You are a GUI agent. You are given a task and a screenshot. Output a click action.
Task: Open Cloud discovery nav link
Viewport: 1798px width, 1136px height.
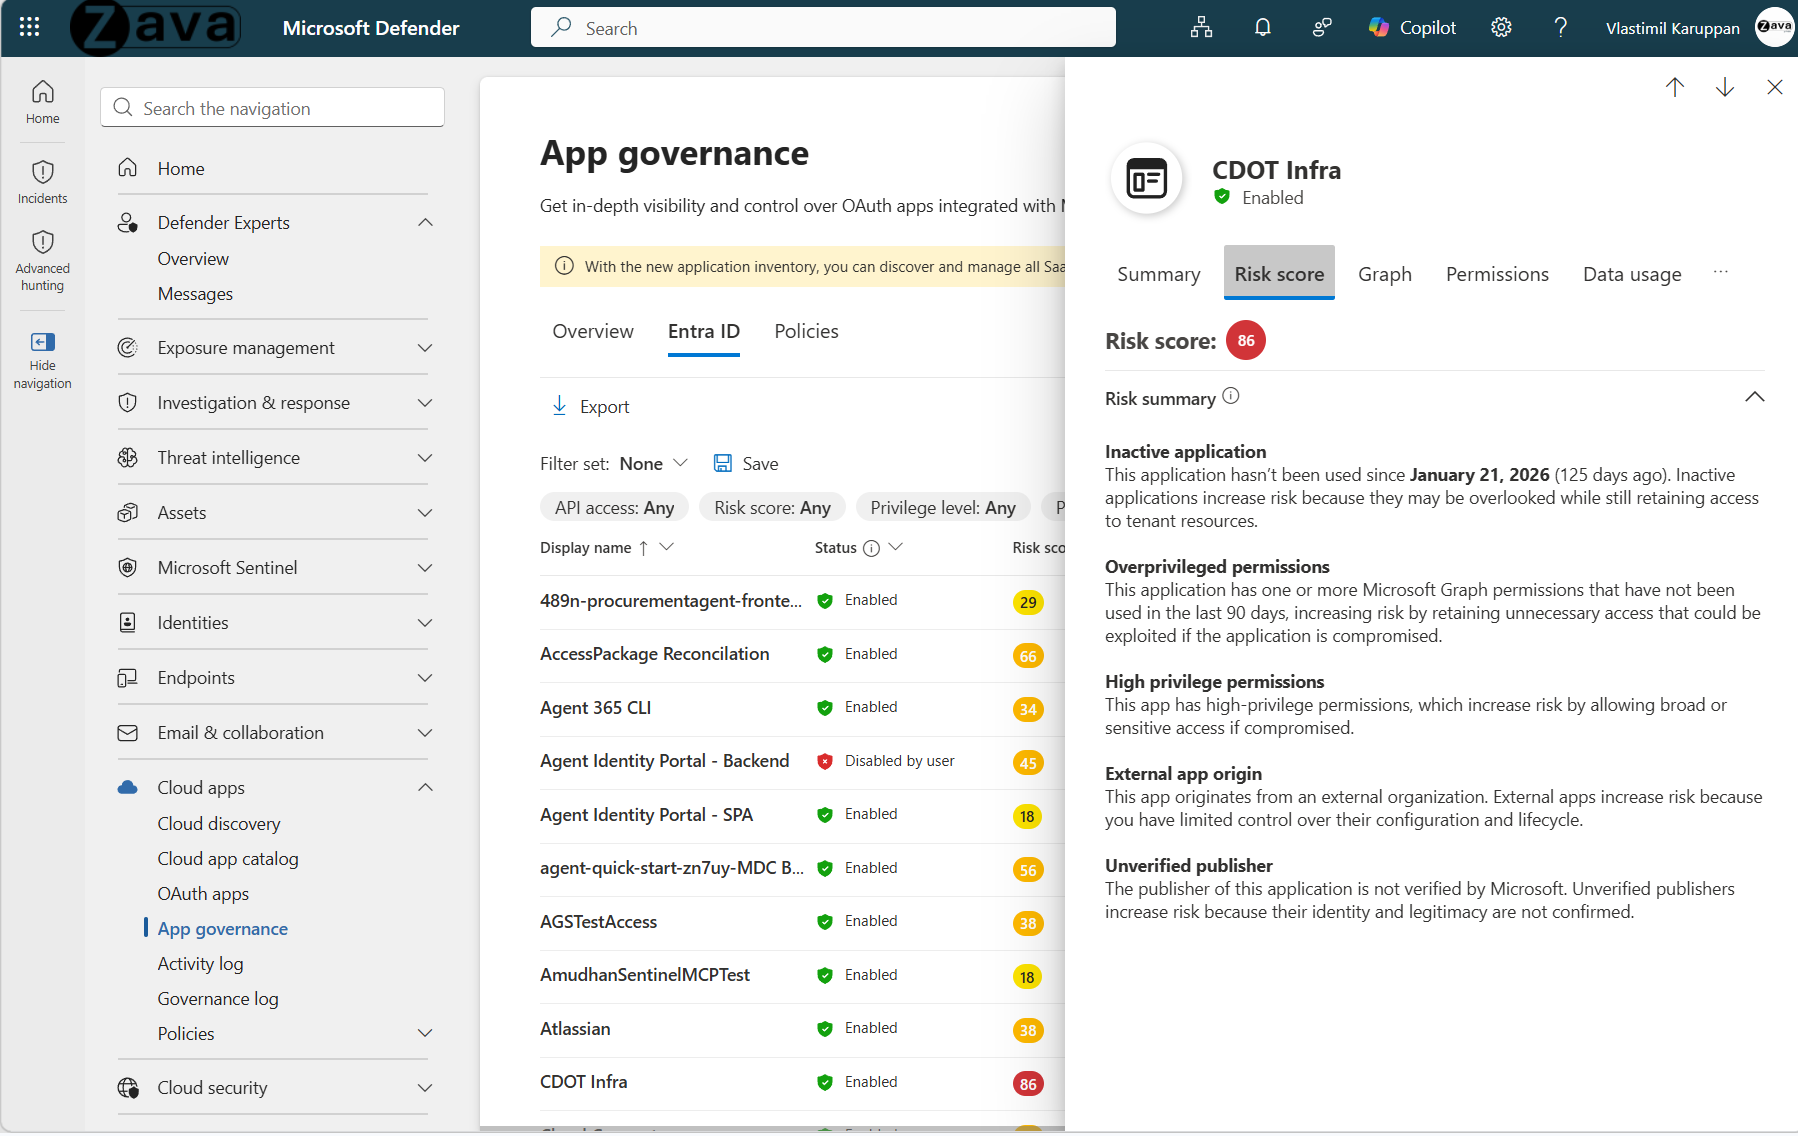[x=219, y=824]
